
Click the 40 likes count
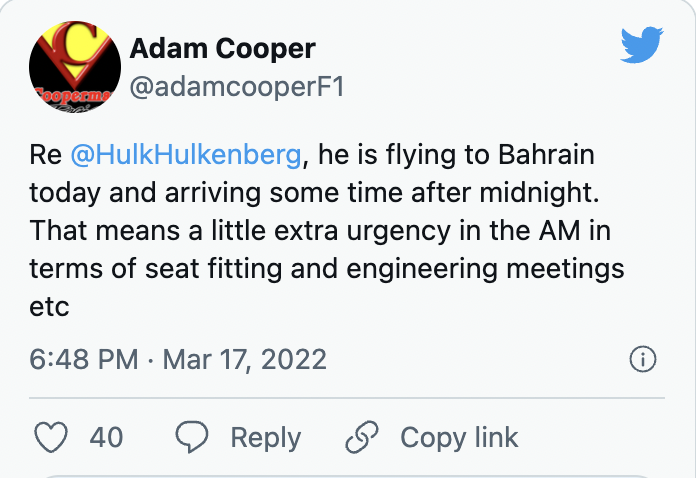(106, 437)
